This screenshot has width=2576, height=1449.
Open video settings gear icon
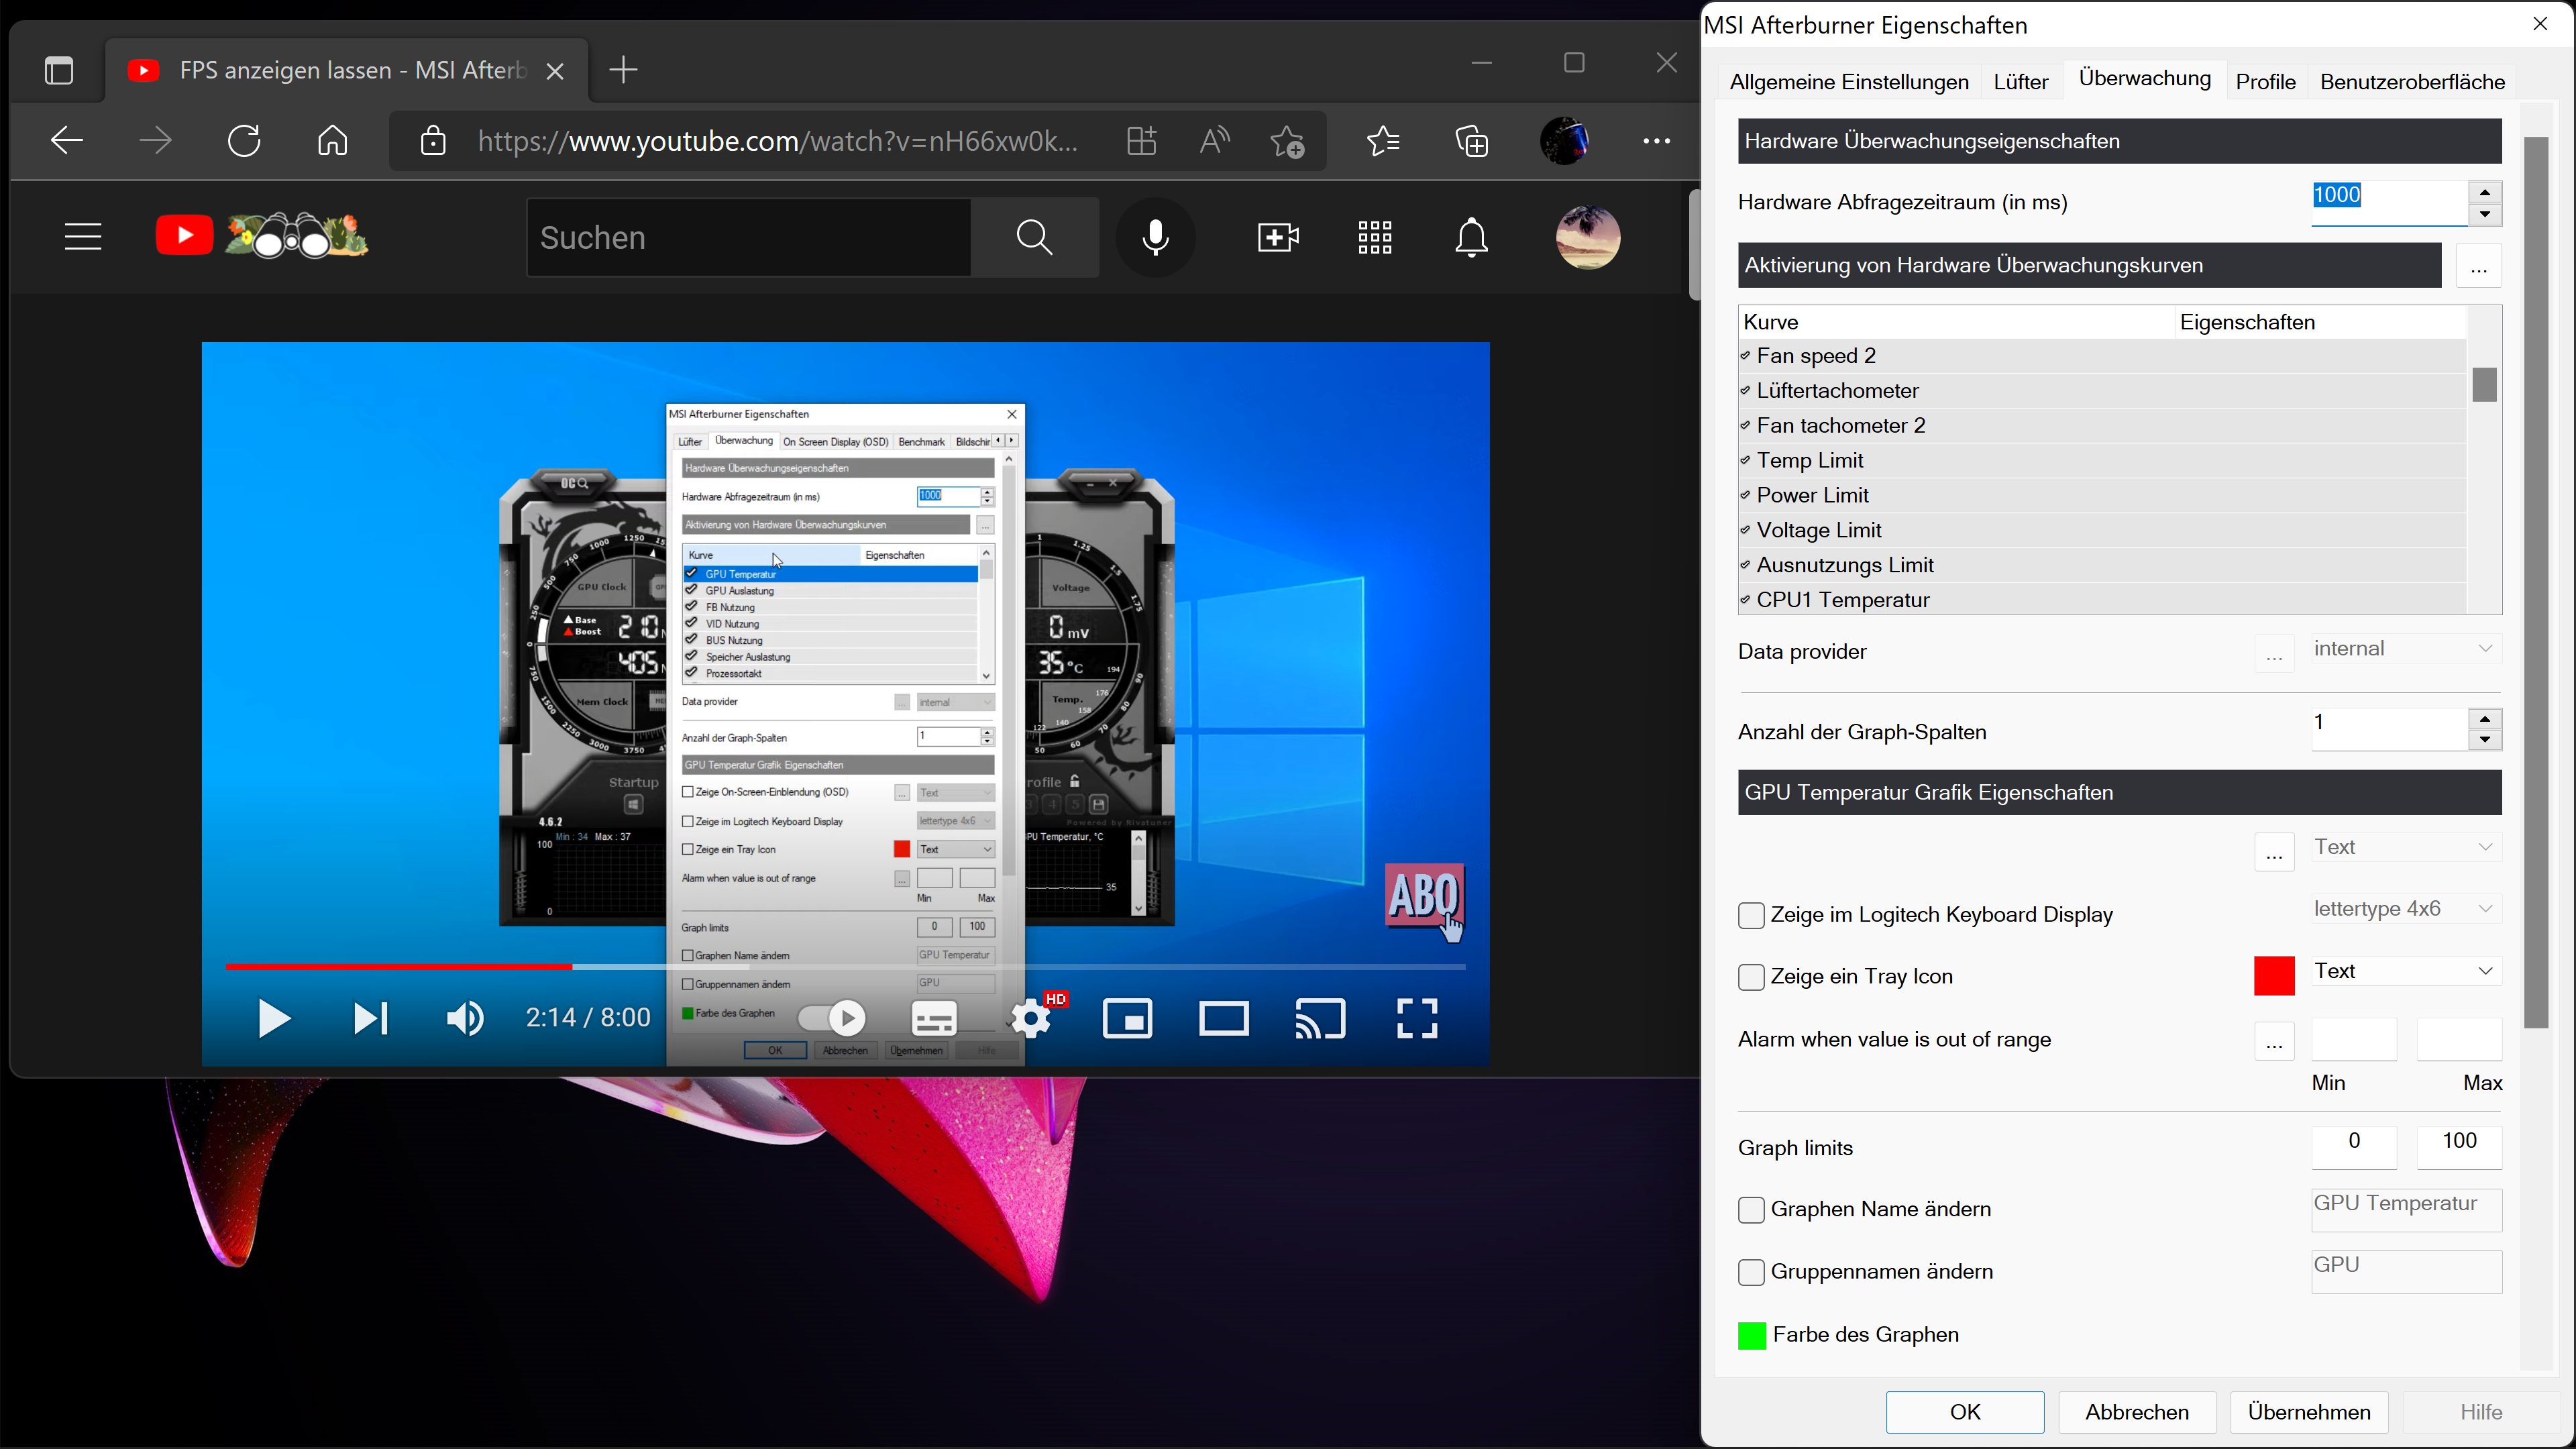(1031, 1019)
